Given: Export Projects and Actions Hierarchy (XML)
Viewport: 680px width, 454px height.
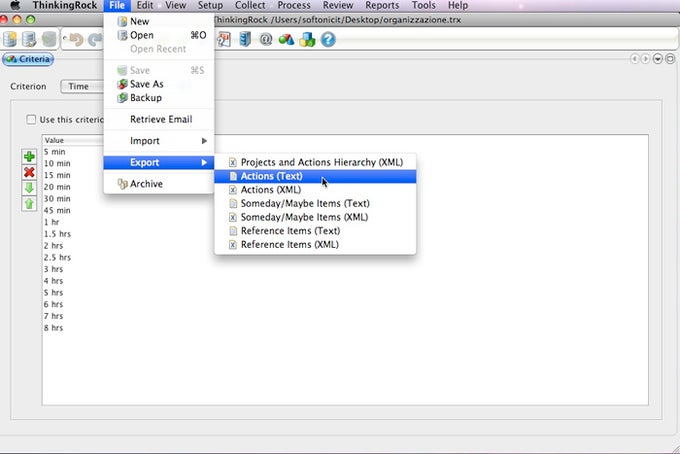Looking at the screenshot, I should click(315, 162).
